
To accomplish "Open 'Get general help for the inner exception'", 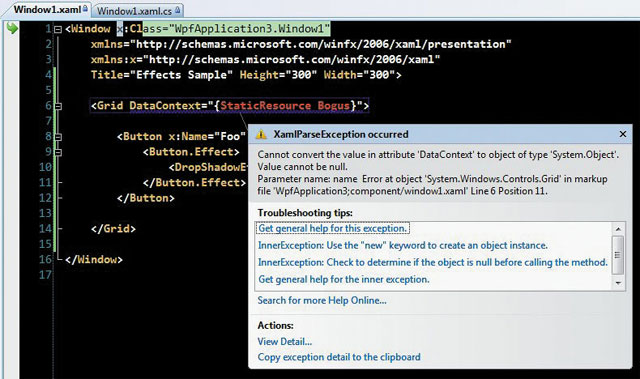I will point(344,279).
